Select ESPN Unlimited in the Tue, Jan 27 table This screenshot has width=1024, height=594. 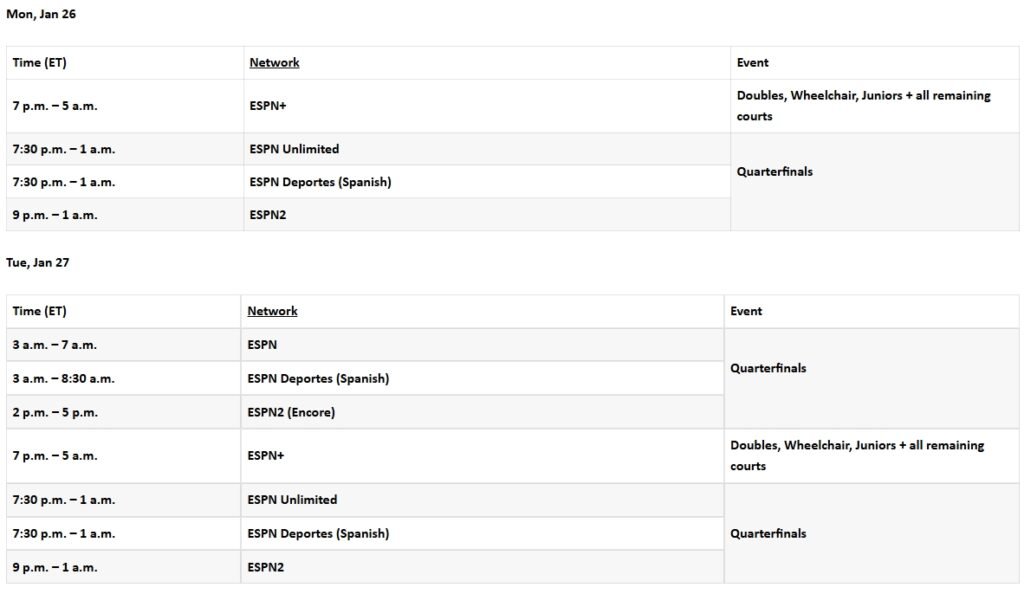pyautogui.click(x=292, y=500)
